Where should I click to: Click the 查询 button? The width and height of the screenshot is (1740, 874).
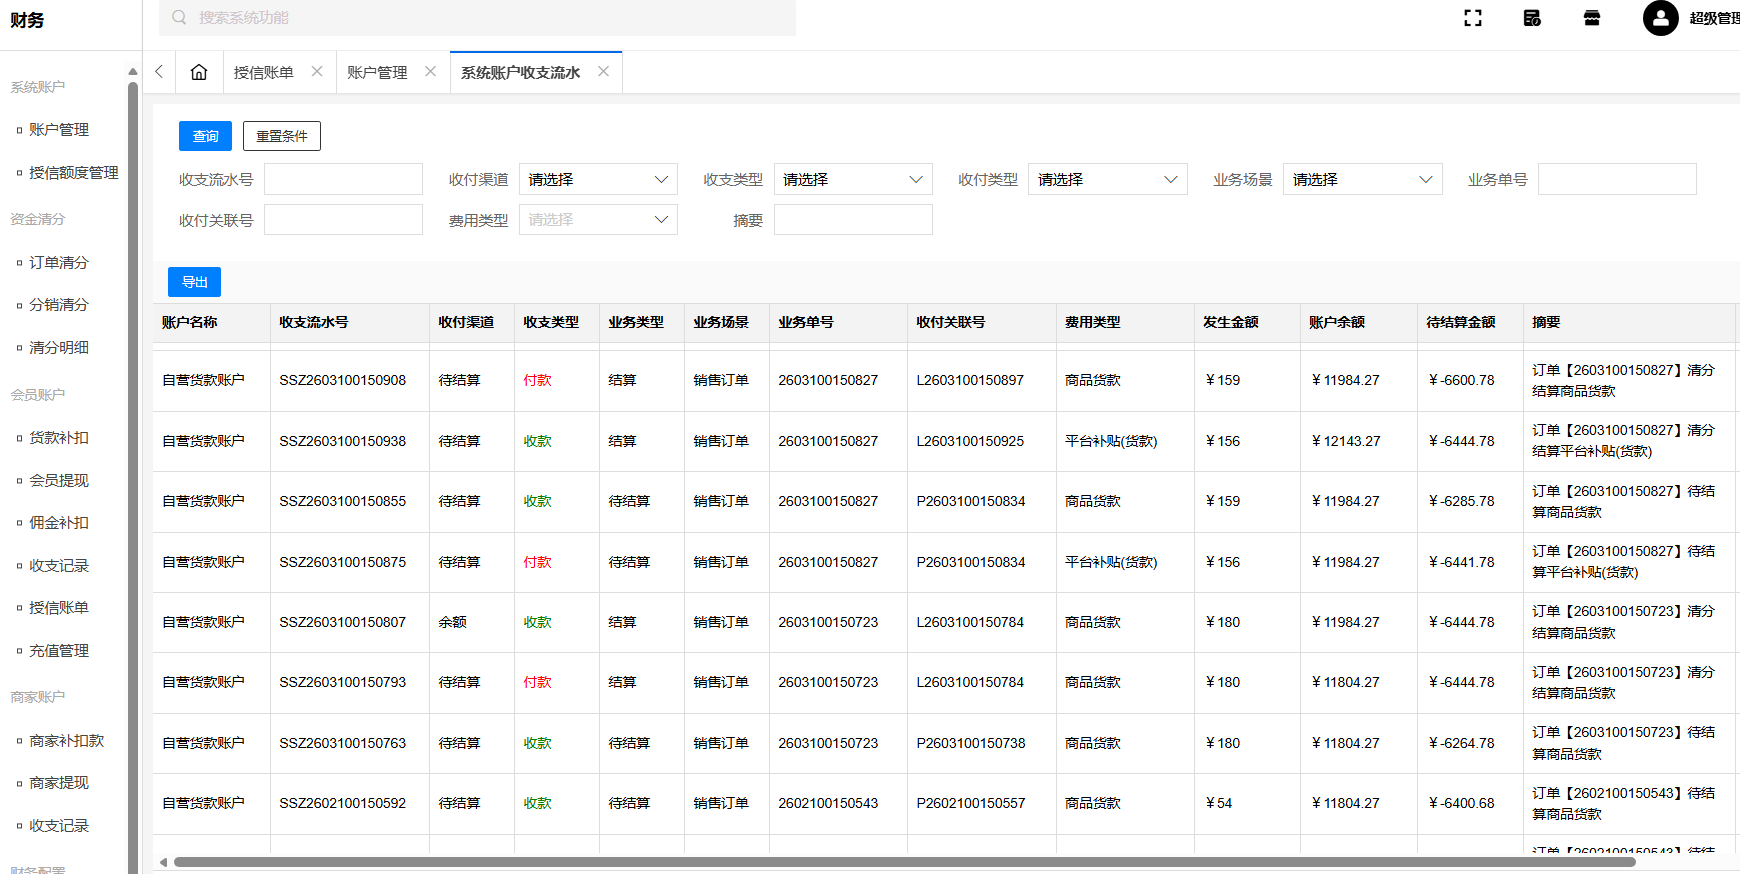pyautogui.click(x=205, y=136)
